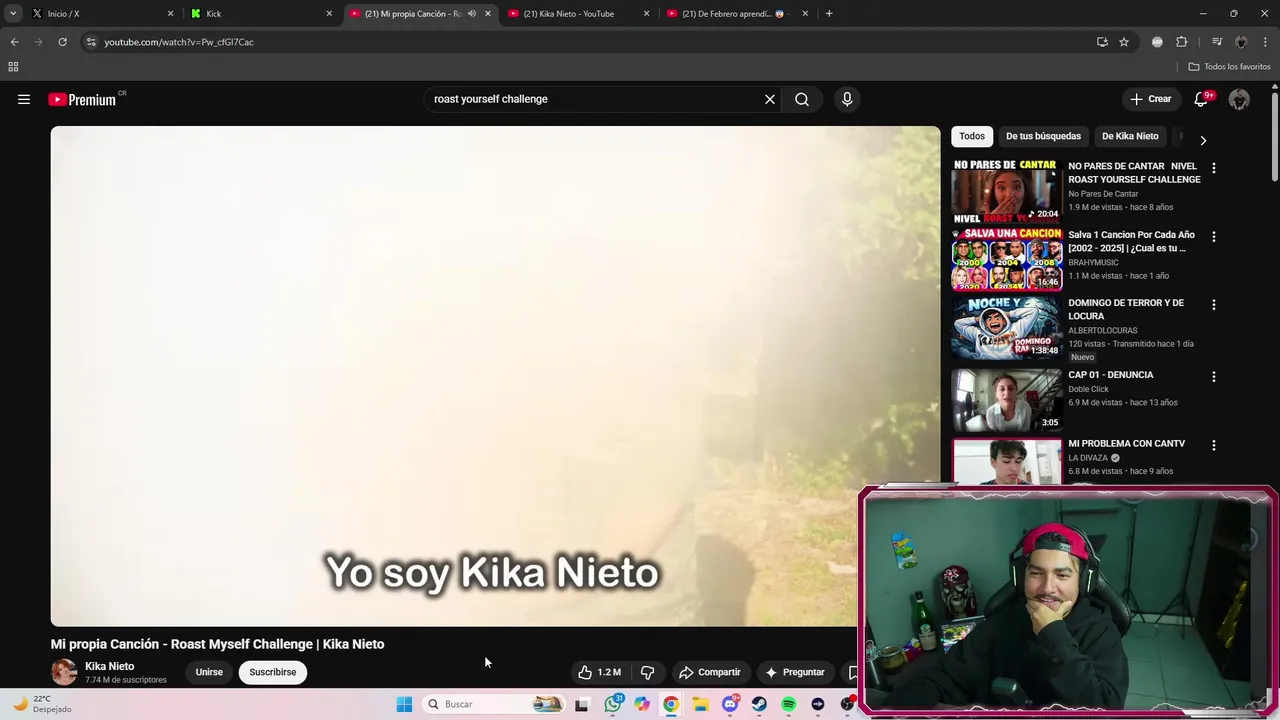The height and width of the screenshot is (720, 1280).
Task: Open WhatsApp from the taskbar
Action: coord(613,704)
